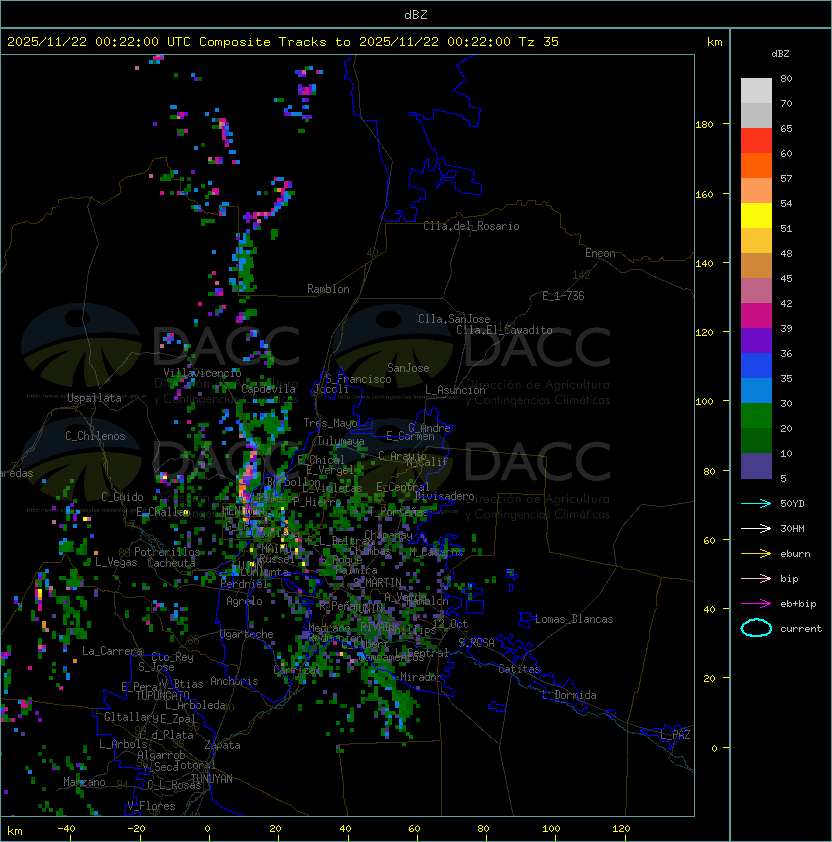Image resolution: width=832 pixels, height=842 pixels.
Task: Click the La_Carrera label
Action: [x=112, y=651]
